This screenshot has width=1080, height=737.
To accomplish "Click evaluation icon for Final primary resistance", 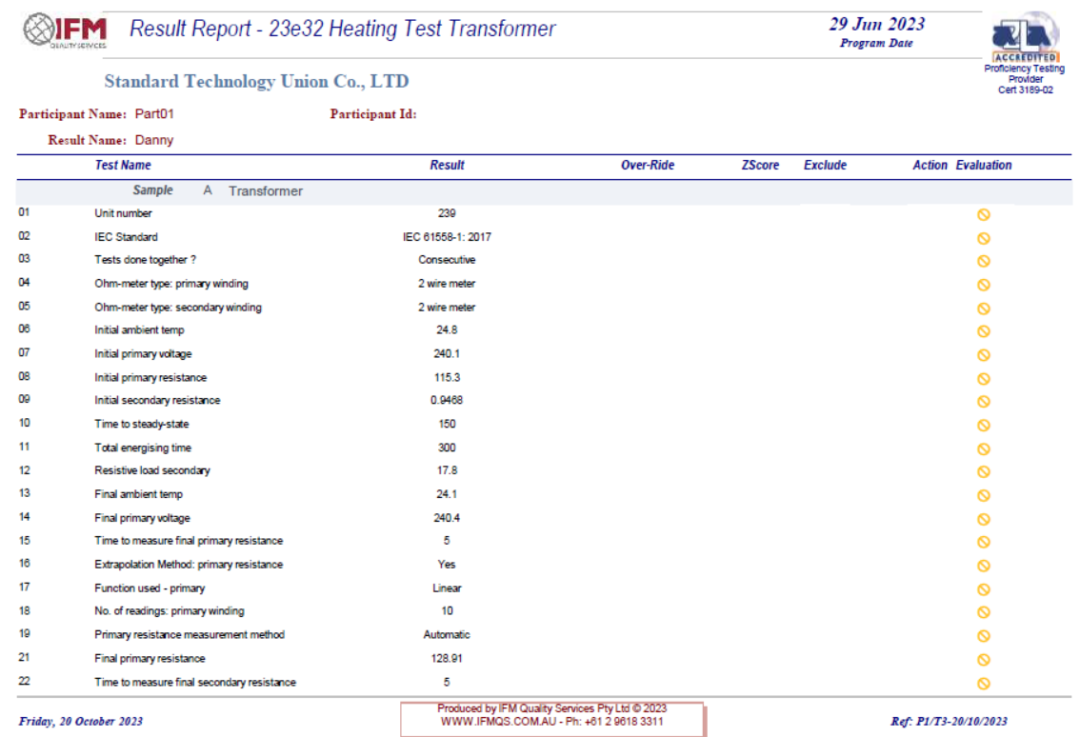I will pos(983,660).
